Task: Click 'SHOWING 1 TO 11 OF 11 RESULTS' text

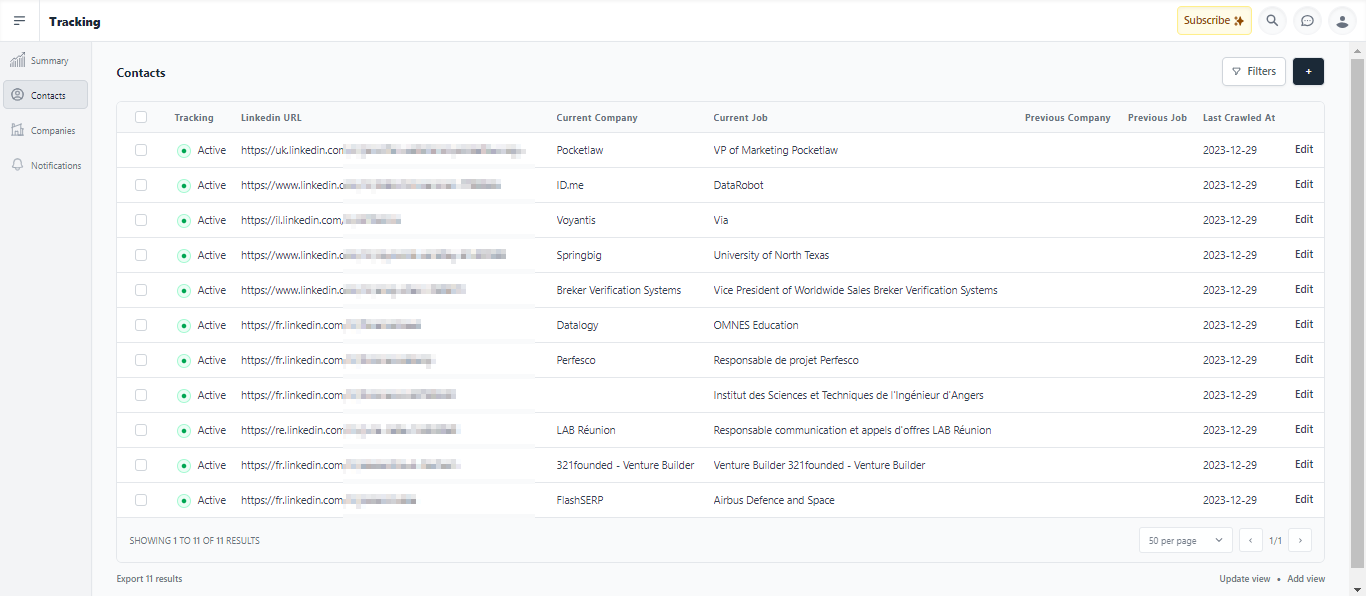Action: tap(194, 541)
